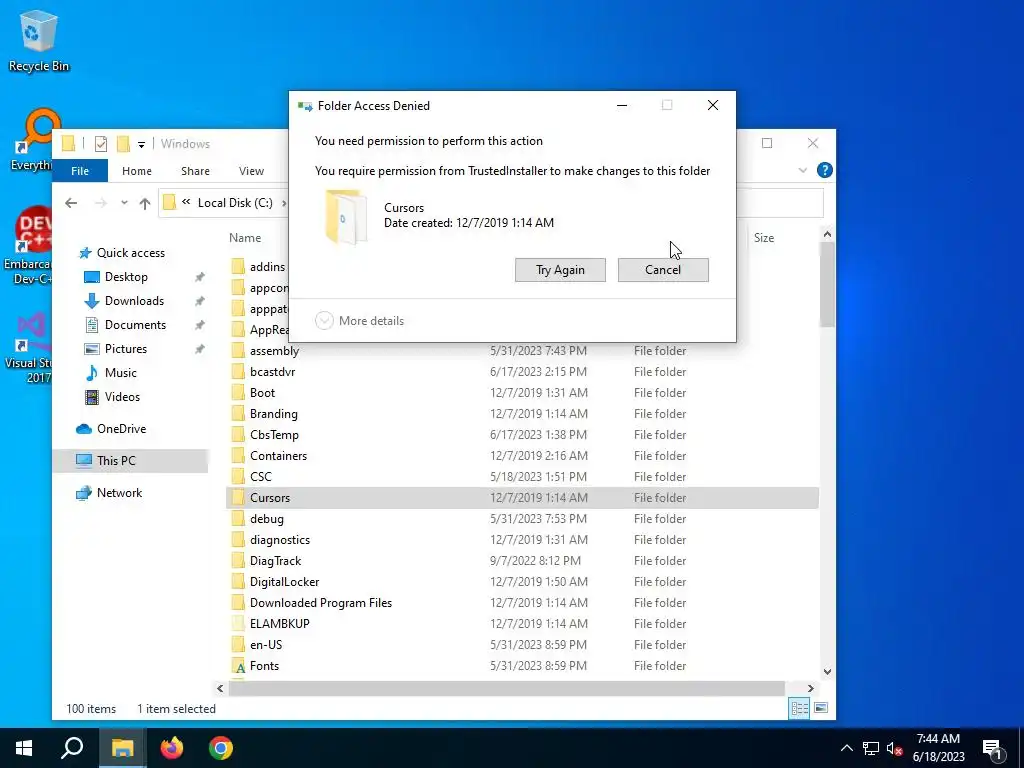This screenshot has width=1024, height=768.
Task: Switch to details view icon in status bar
Action: click(x=799, y=709)
